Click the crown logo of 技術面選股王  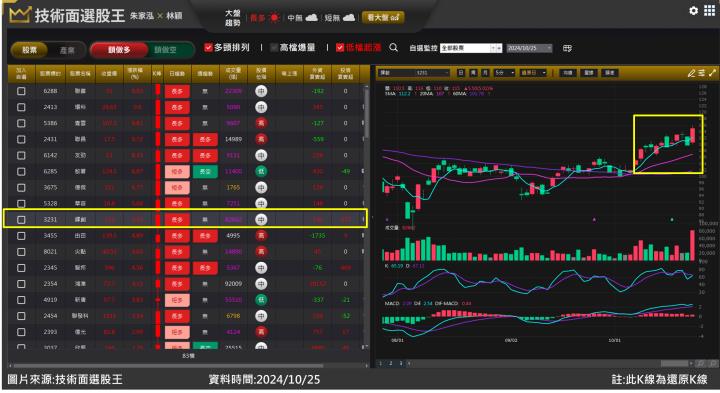(20, 15)
